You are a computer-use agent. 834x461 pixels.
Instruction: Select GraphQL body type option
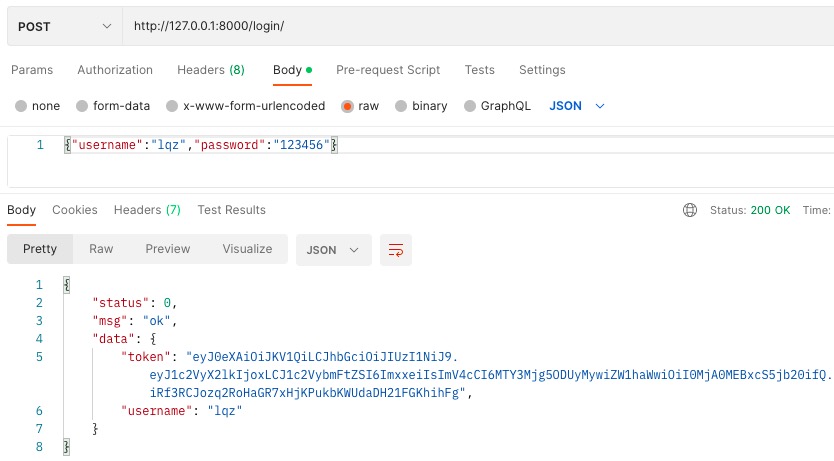click(x=470, y=106)
